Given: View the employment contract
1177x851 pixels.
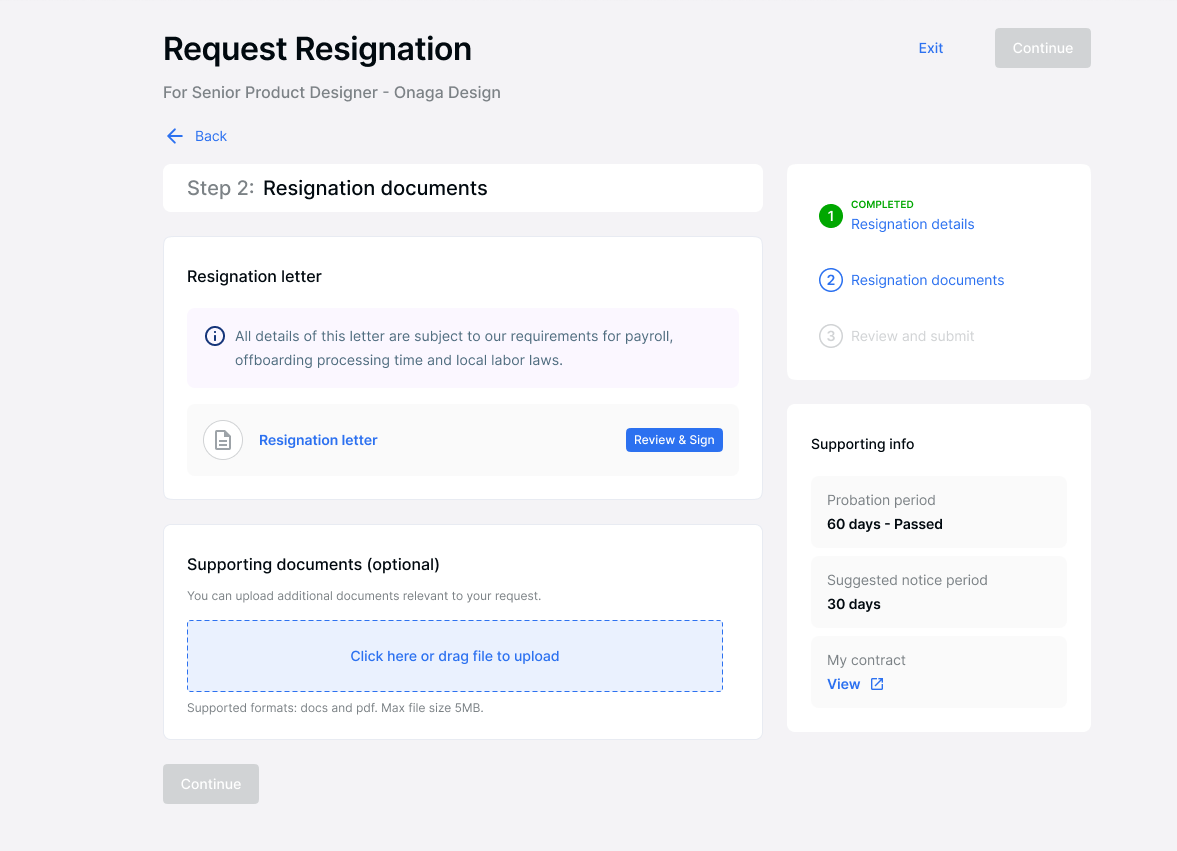Looking at the screenshot, I should click(x=843, y=684).
